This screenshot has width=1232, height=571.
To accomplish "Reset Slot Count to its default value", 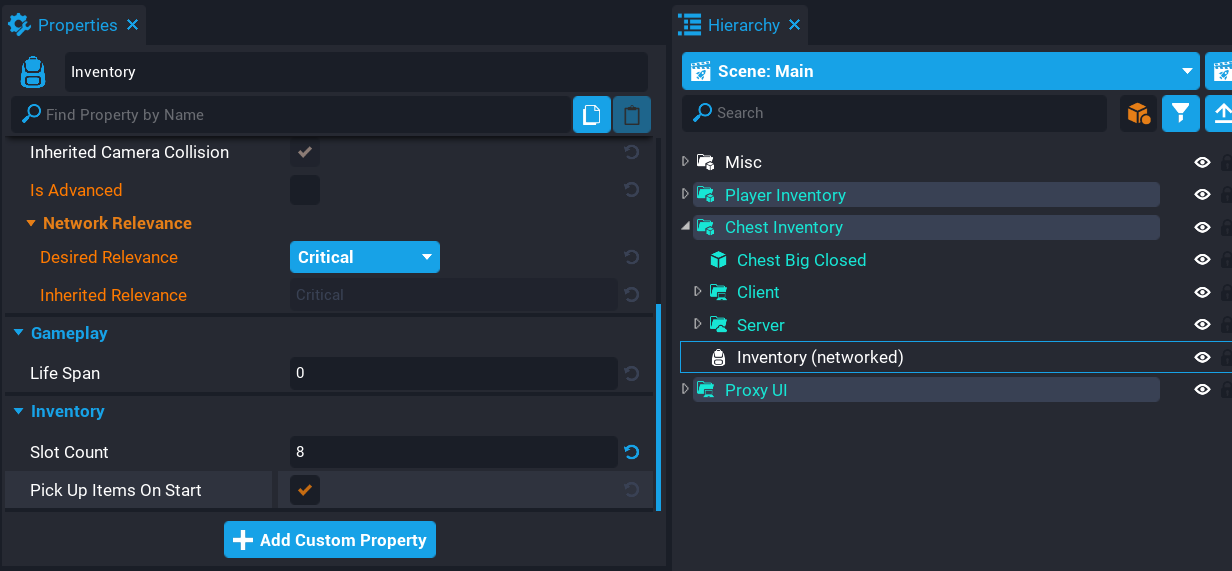I will (x=632, y=452).
